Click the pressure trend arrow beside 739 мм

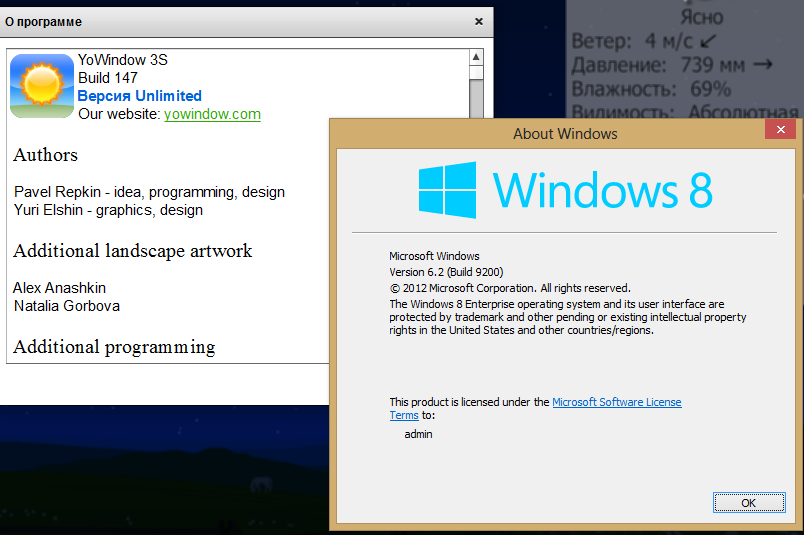click(x=762, y=65)
